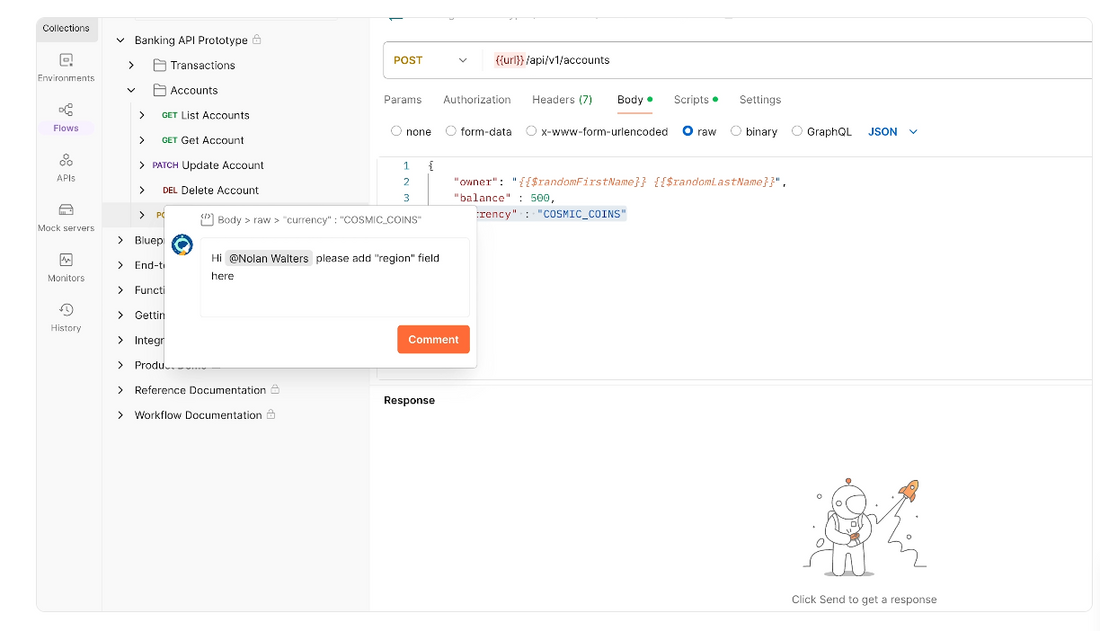Click the Transactions folder icon

click(x=159, y=65)
